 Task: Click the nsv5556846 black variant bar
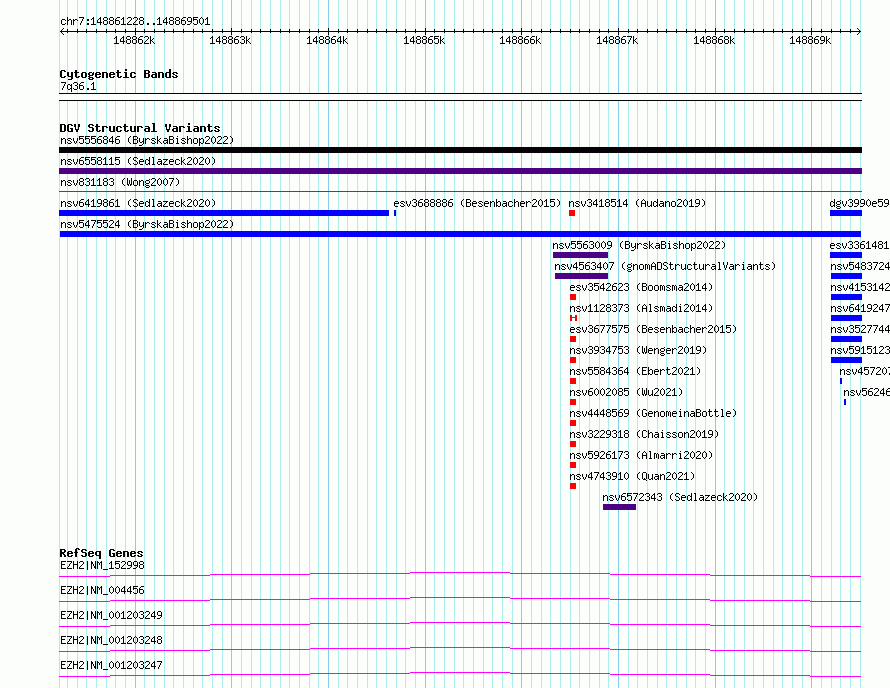460,150
